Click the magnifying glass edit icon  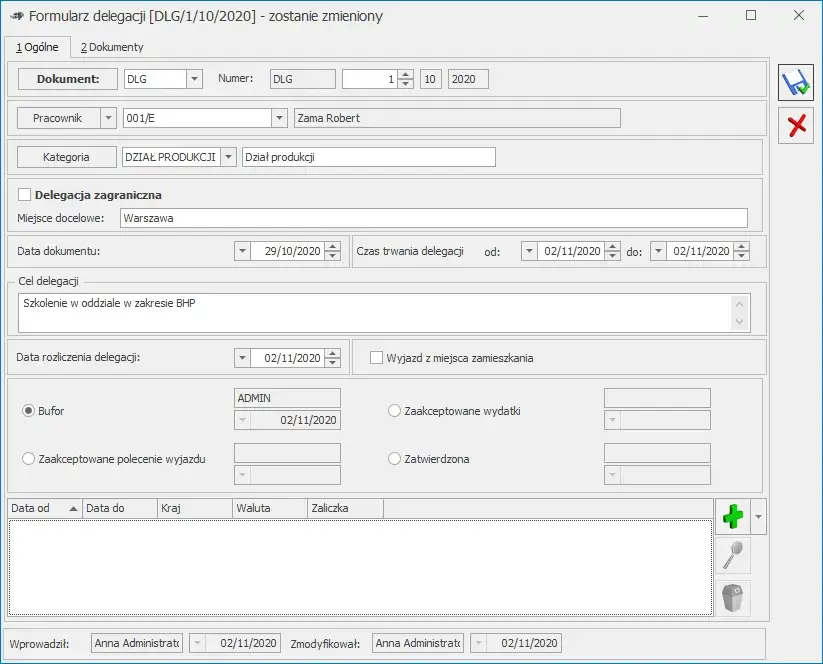click(x=733, y=555)
